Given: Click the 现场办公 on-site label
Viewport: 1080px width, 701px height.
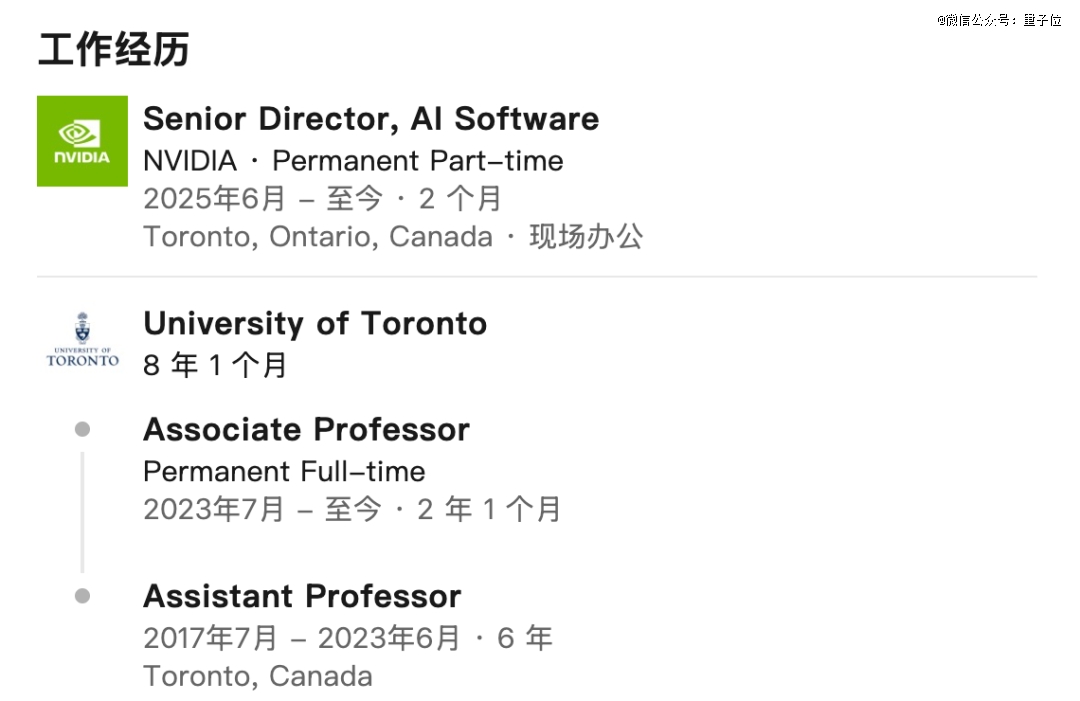Looking at the screenshot, I should click(x=586, y=236).
